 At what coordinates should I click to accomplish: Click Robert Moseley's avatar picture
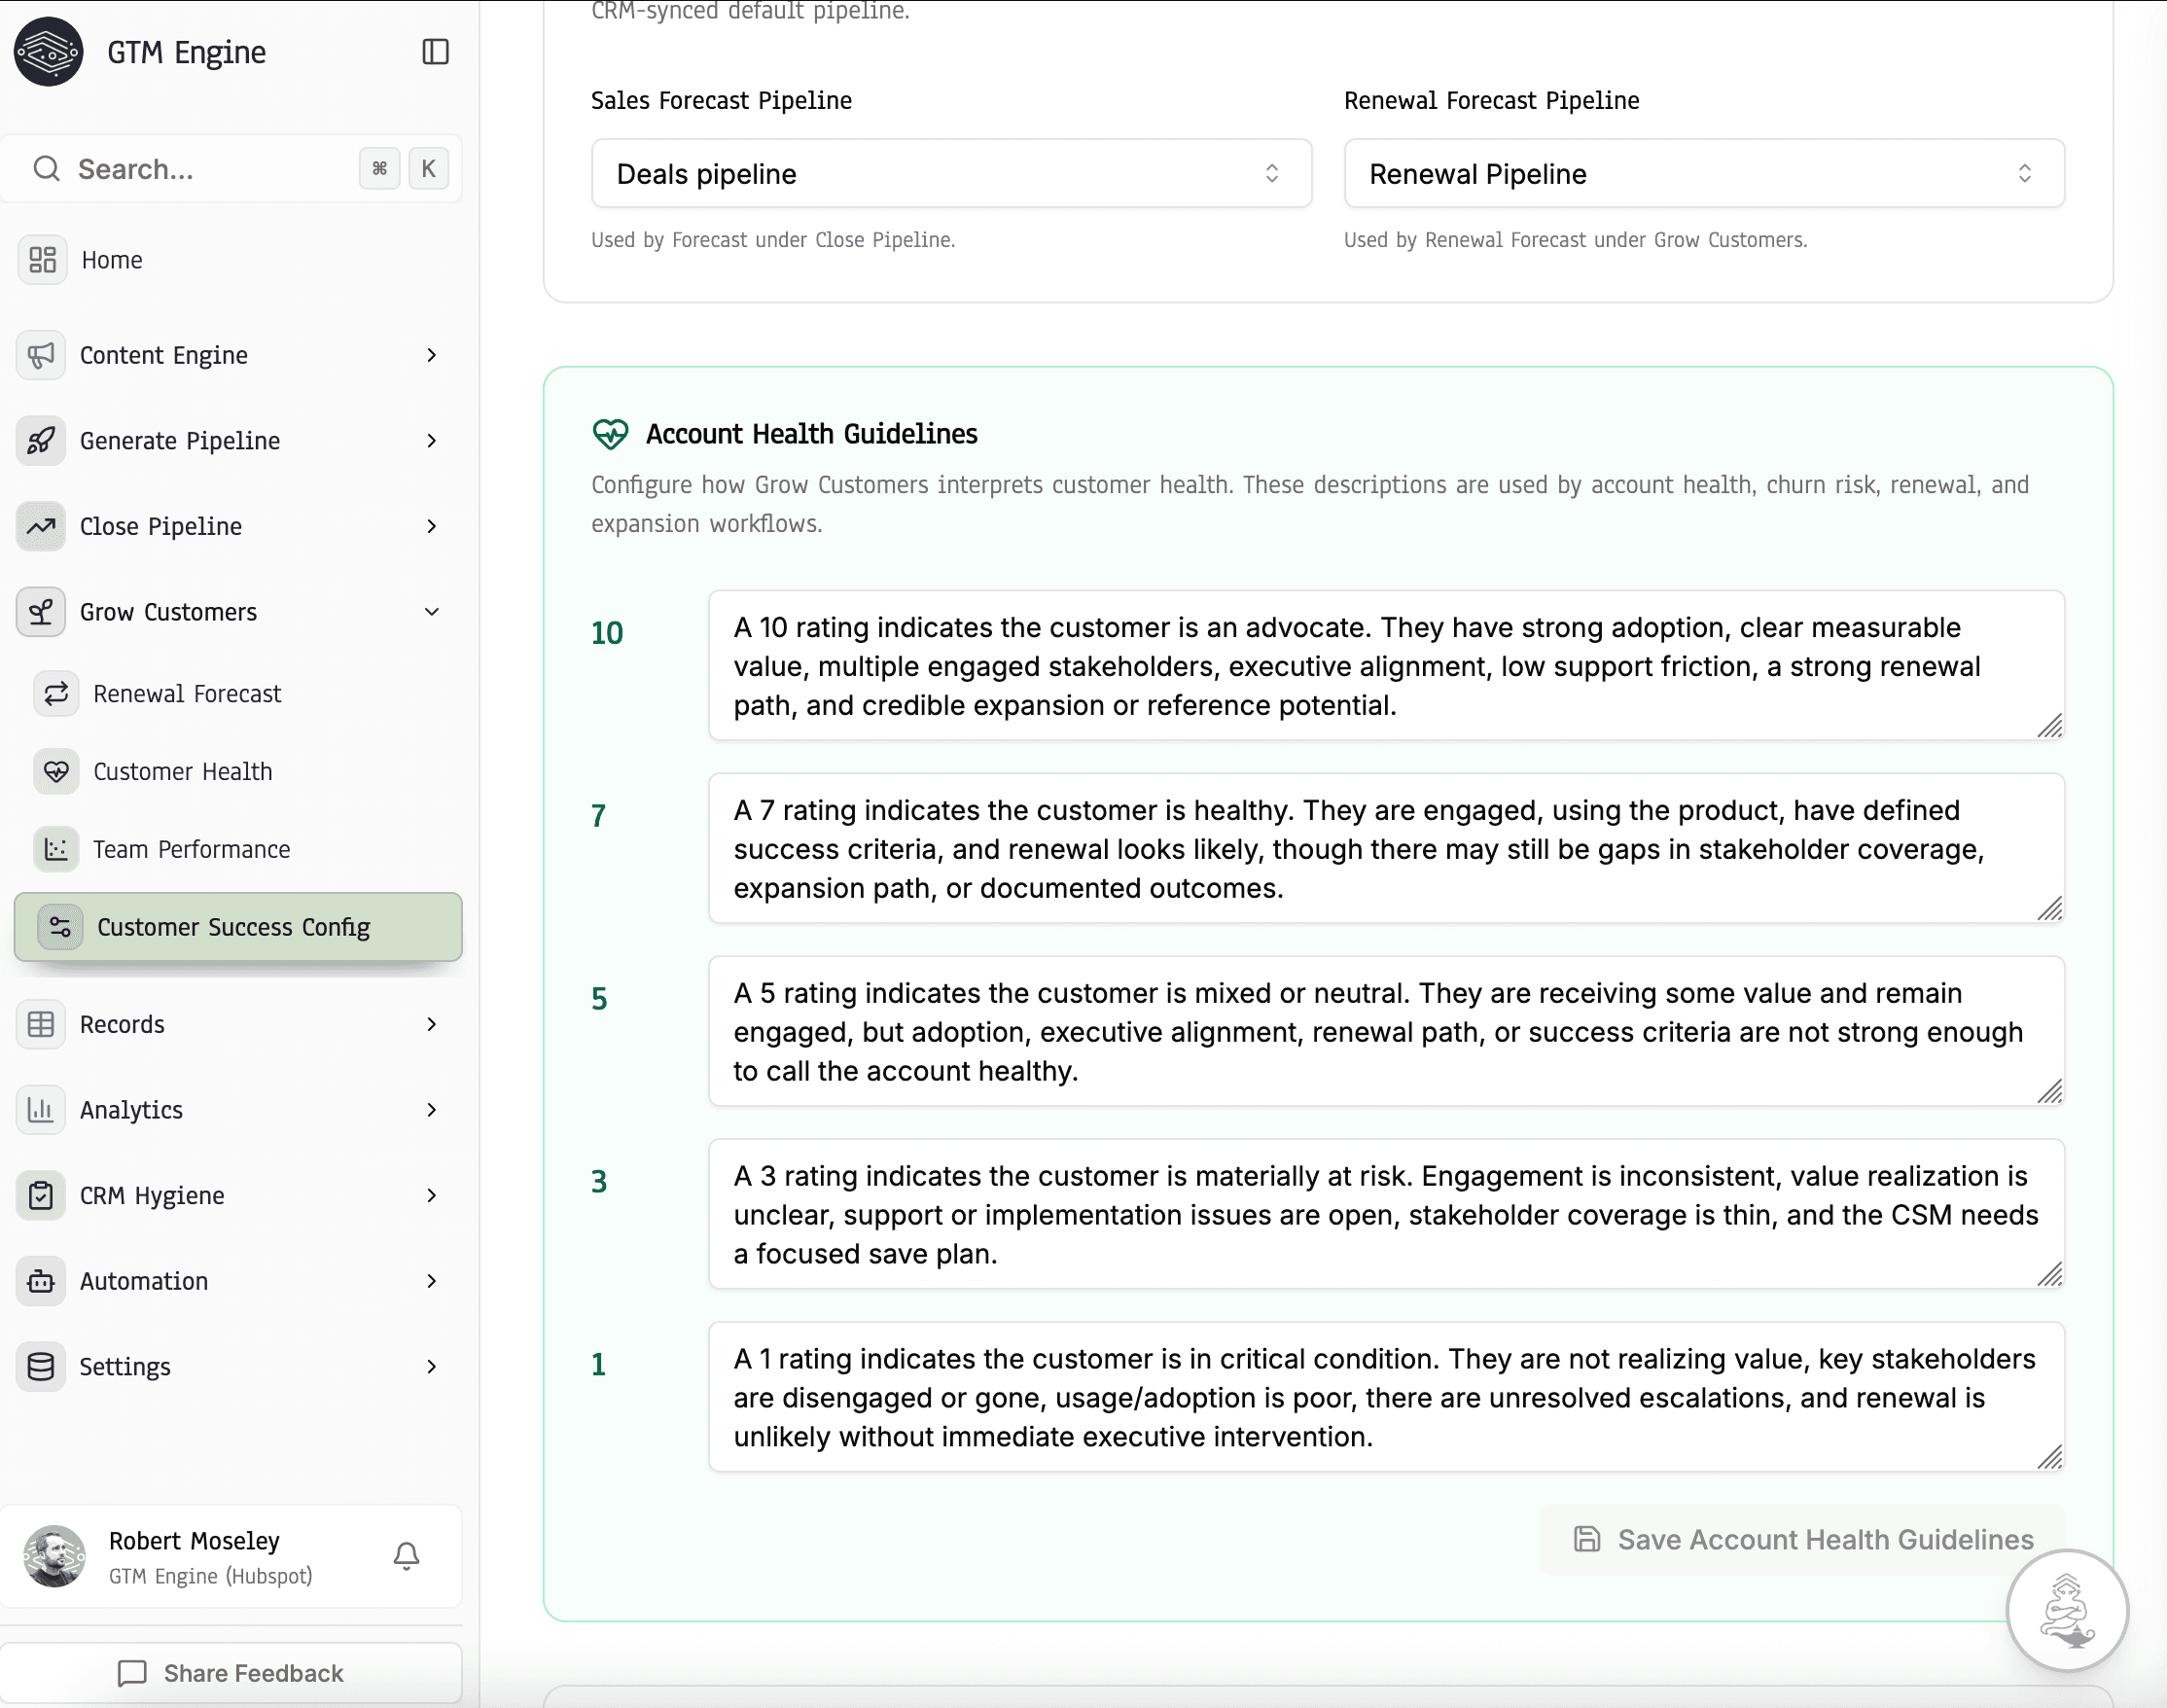point(54,1556)
